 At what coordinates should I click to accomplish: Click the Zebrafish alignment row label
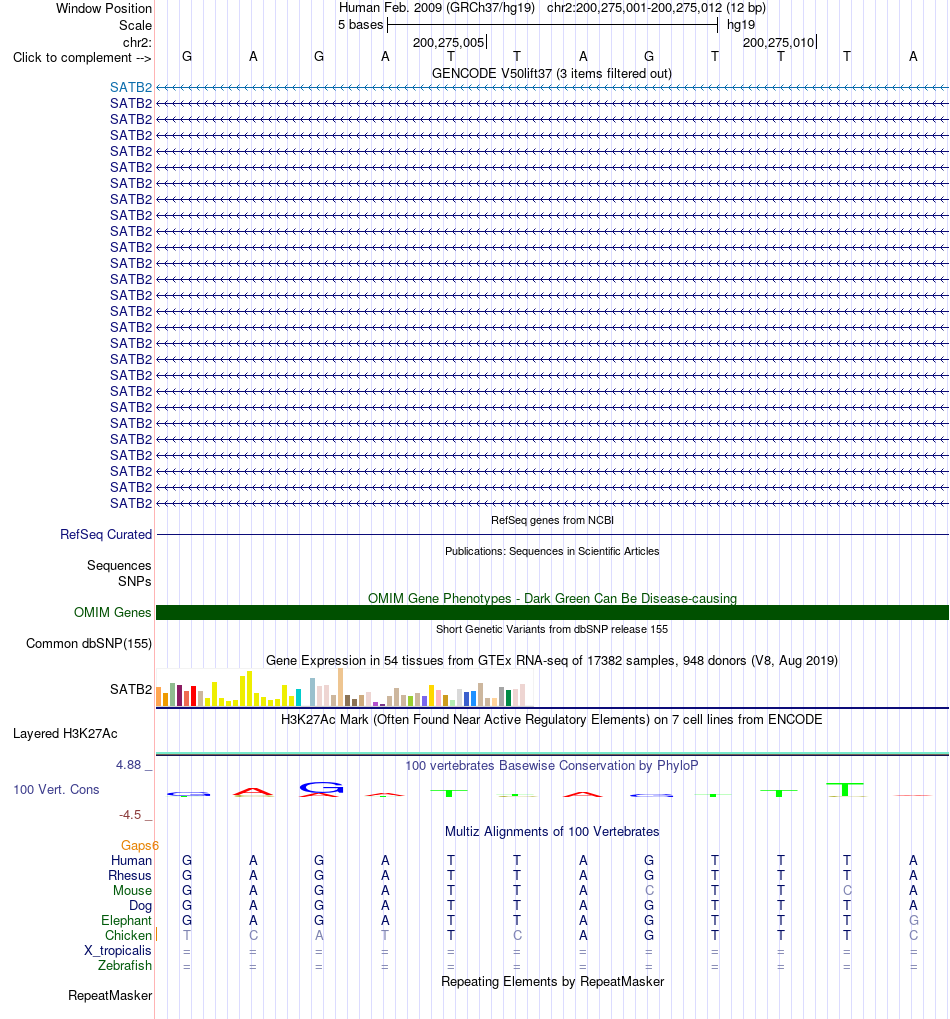click(x=125, y=965)
